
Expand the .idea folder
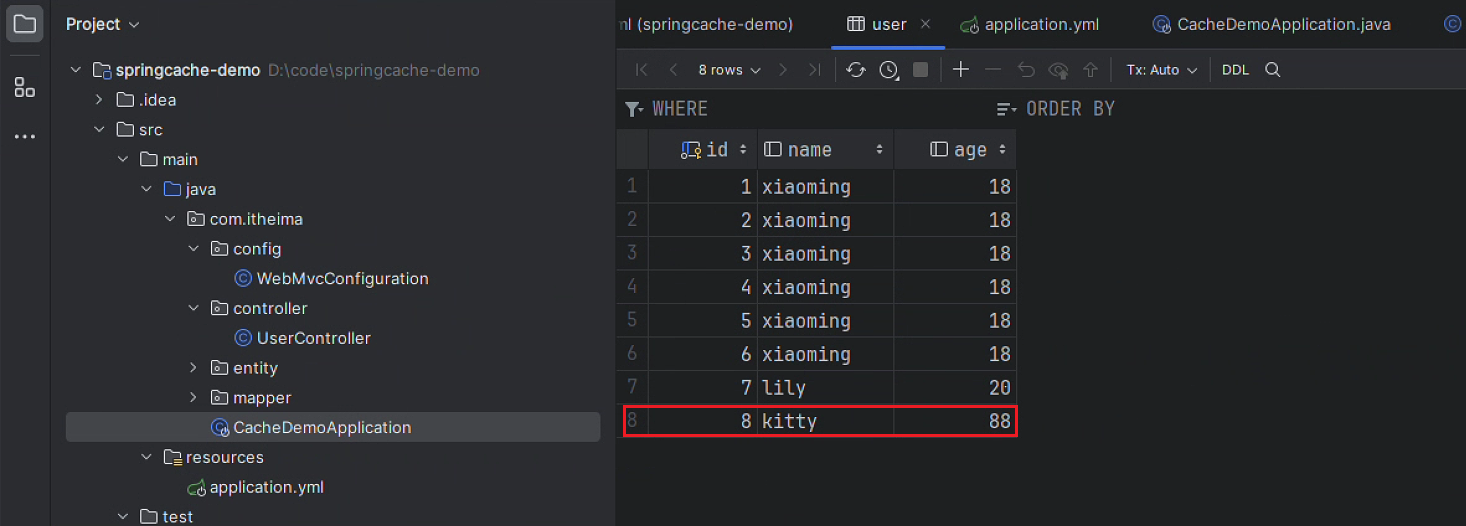tap(99, 100)
